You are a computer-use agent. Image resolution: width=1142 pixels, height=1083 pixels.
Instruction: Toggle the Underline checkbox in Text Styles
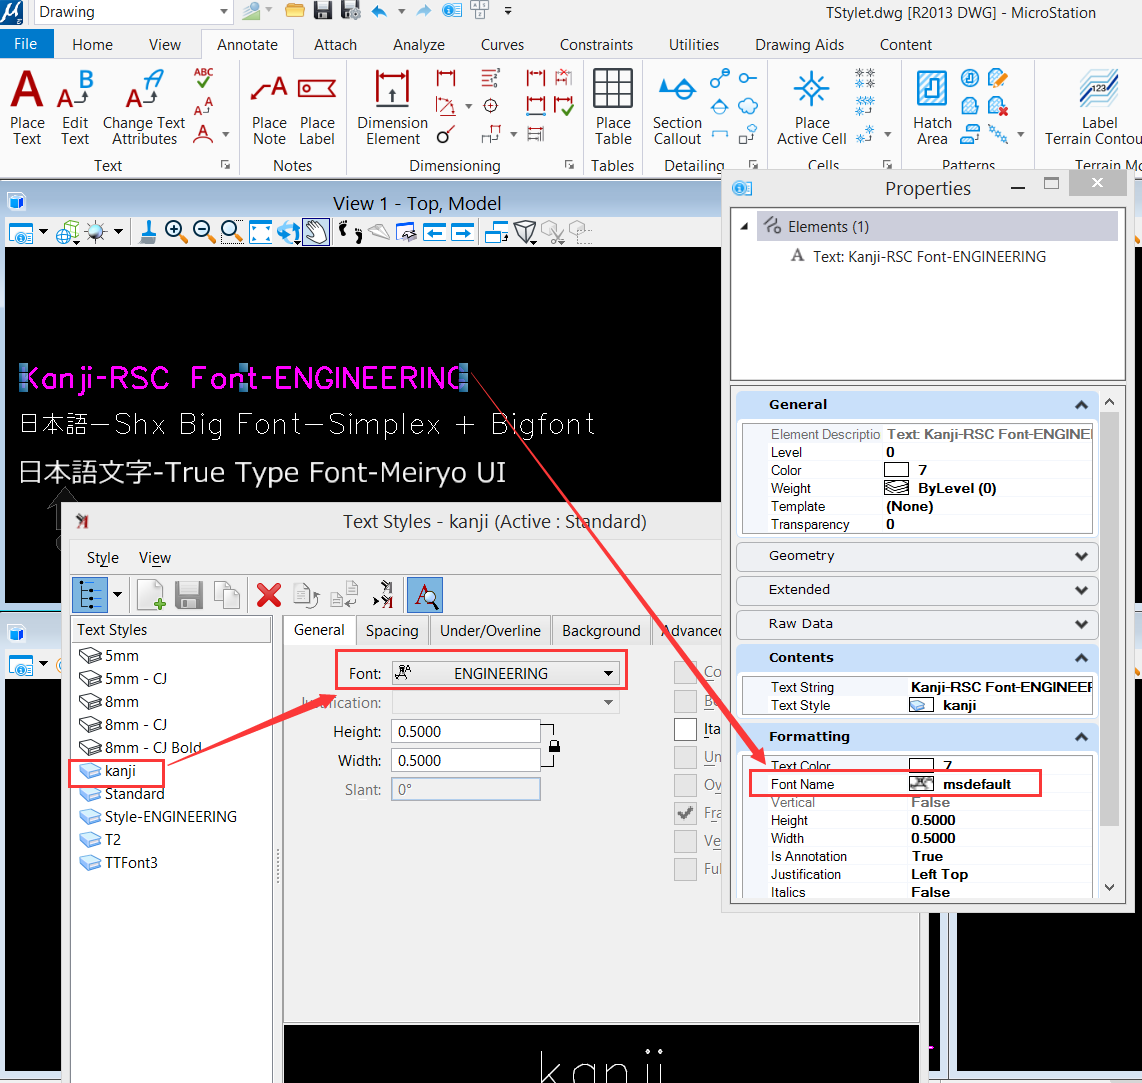click(685, 757)
